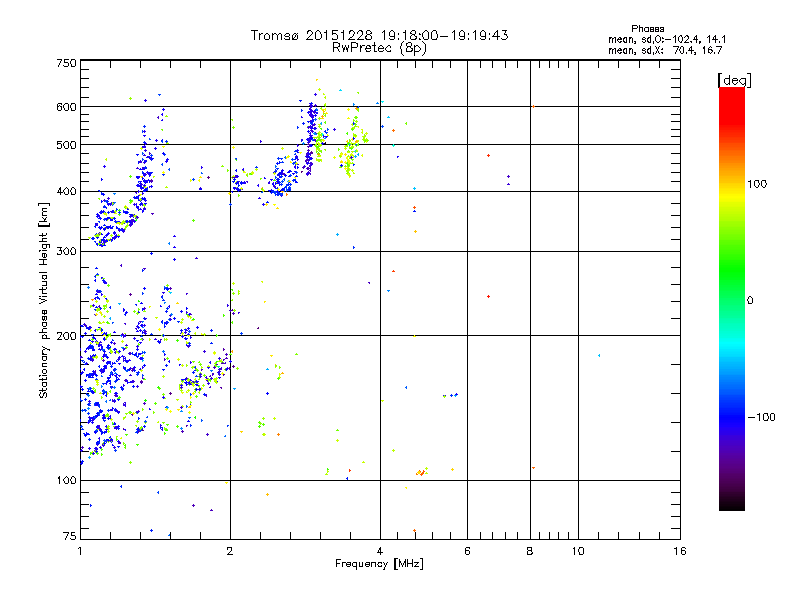Image resolution: width=800 pixels, height=600 pixels.
Task: Click the '[deg]' colorbar unit label
Action: click(x=734, y=80)
